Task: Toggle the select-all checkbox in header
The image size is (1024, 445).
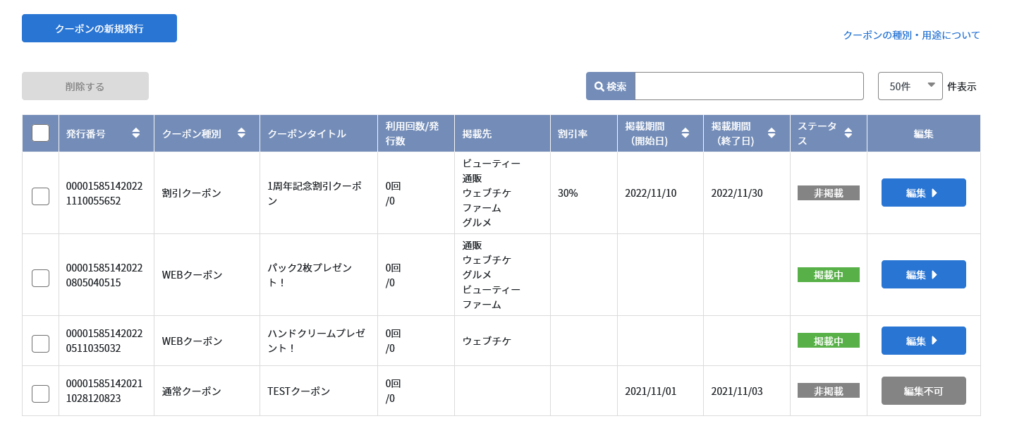Action: tap(41, 133)
